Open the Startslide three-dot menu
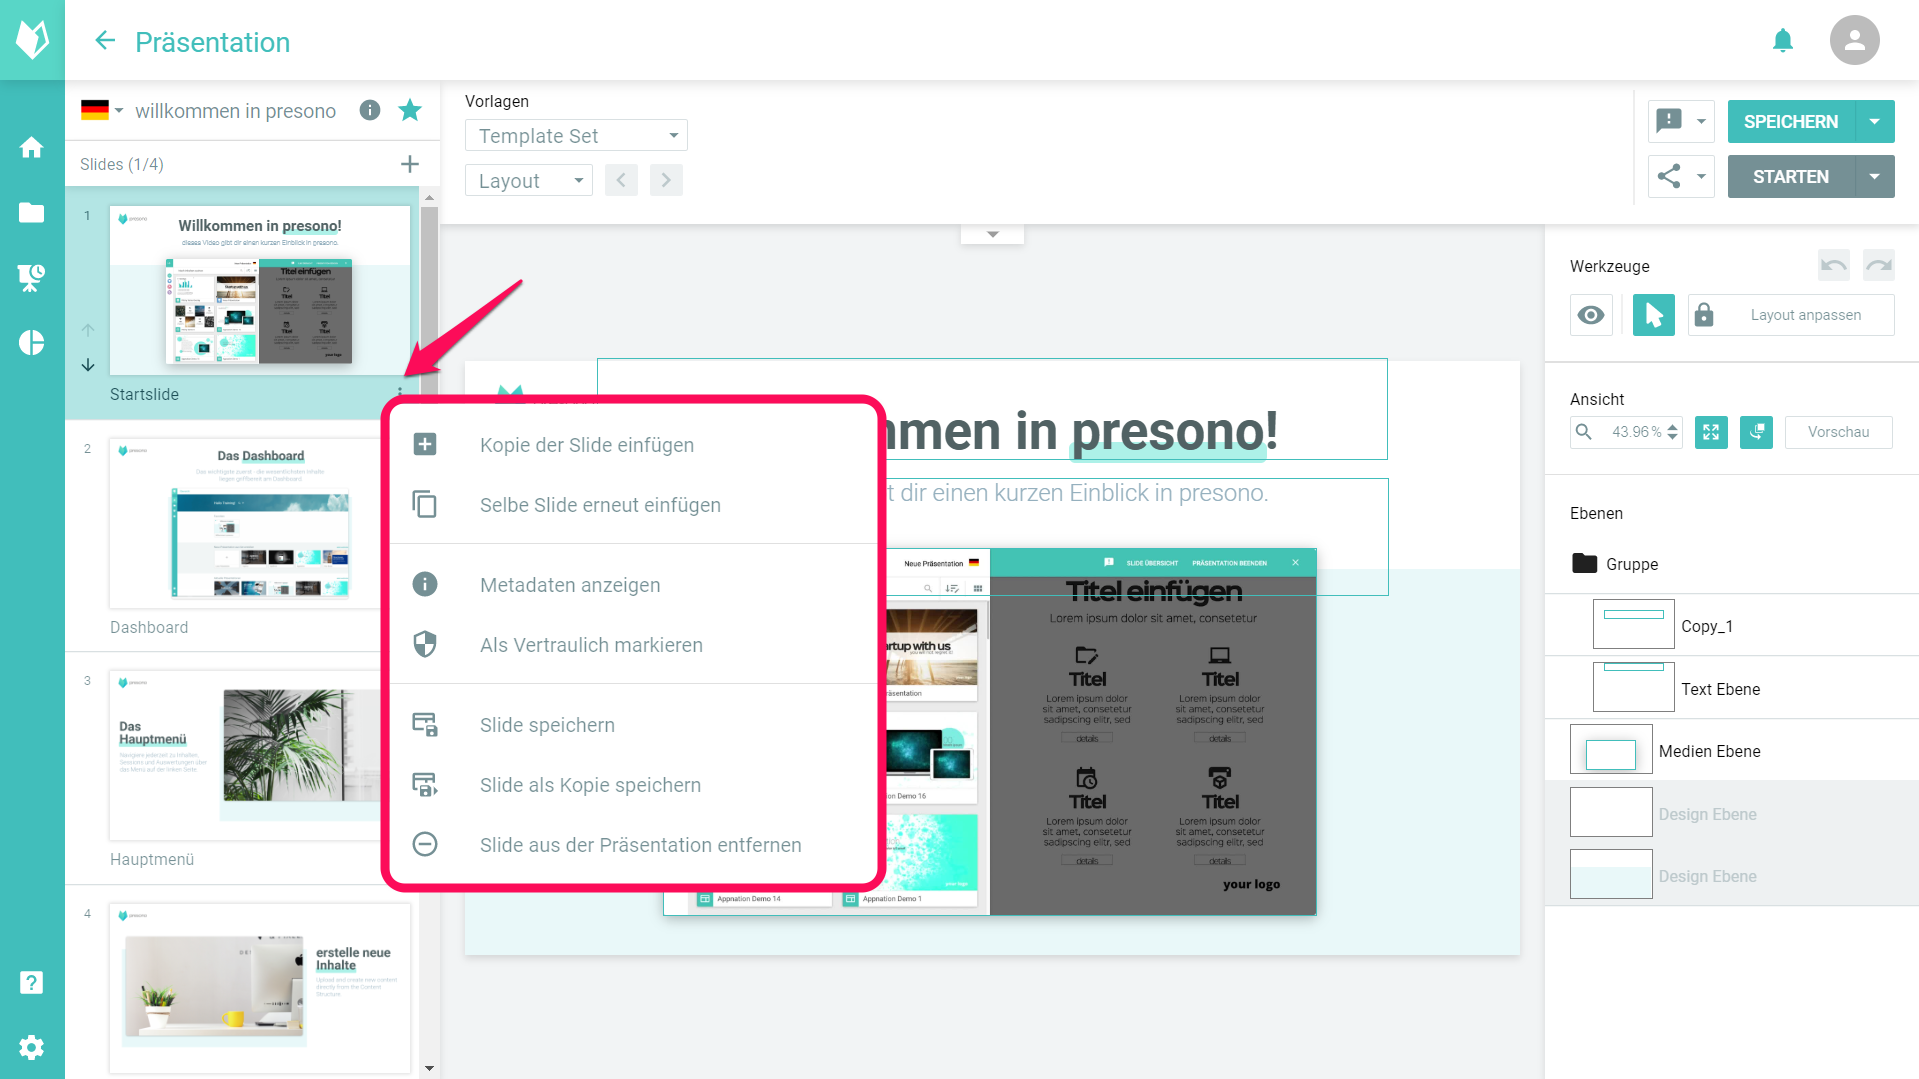Screen dimensions: 1919x1079 pyautogui.click(x=400, y=393)
